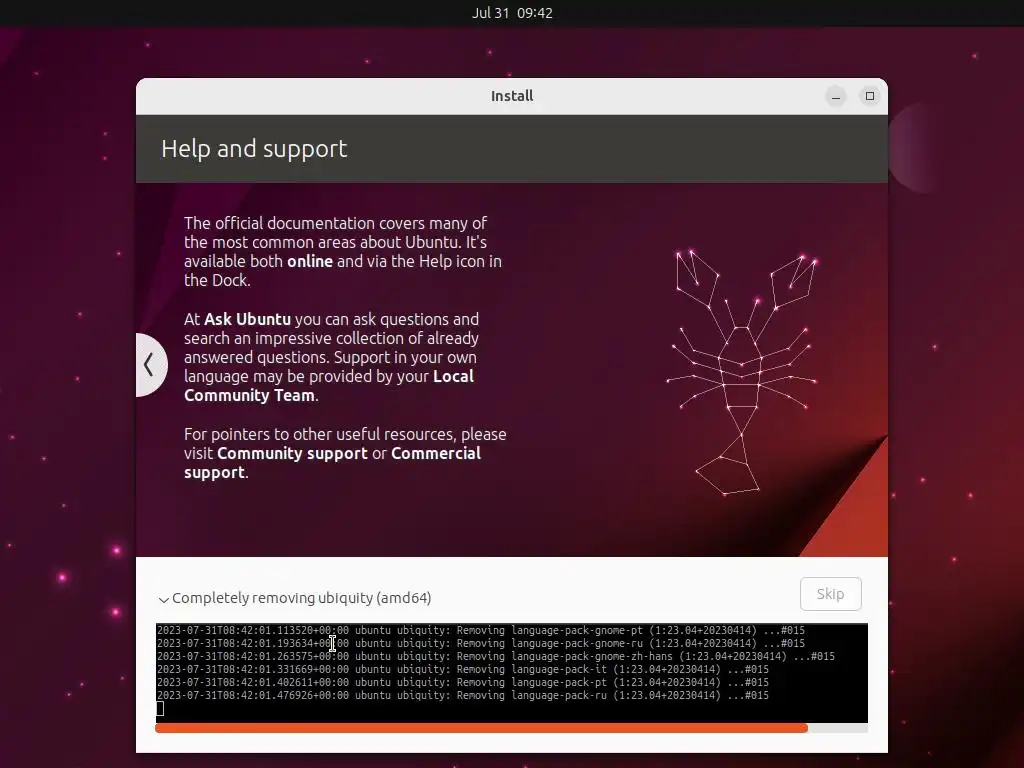The image size is (1024, 768).
Task: Click the Skip button
Action: coord(831,594)
